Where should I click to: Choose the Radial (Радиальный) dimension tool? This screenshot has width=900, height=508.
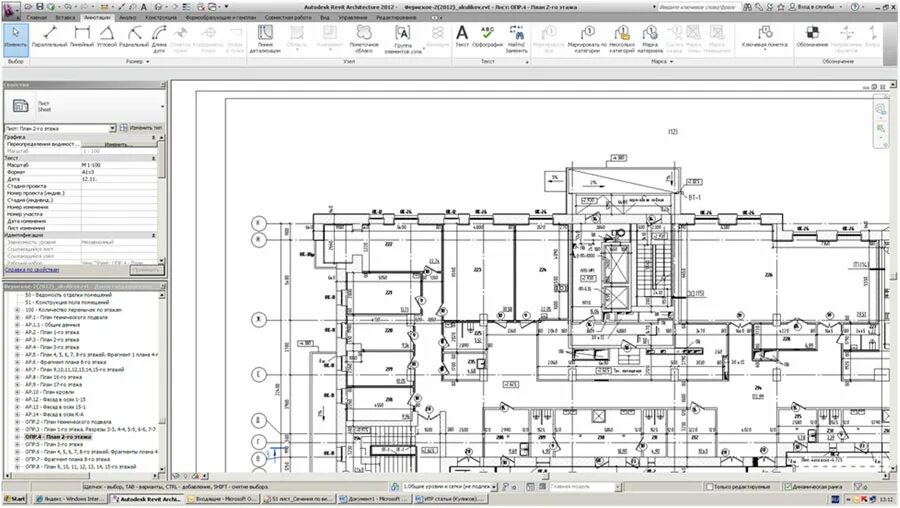tap(134, 37)
